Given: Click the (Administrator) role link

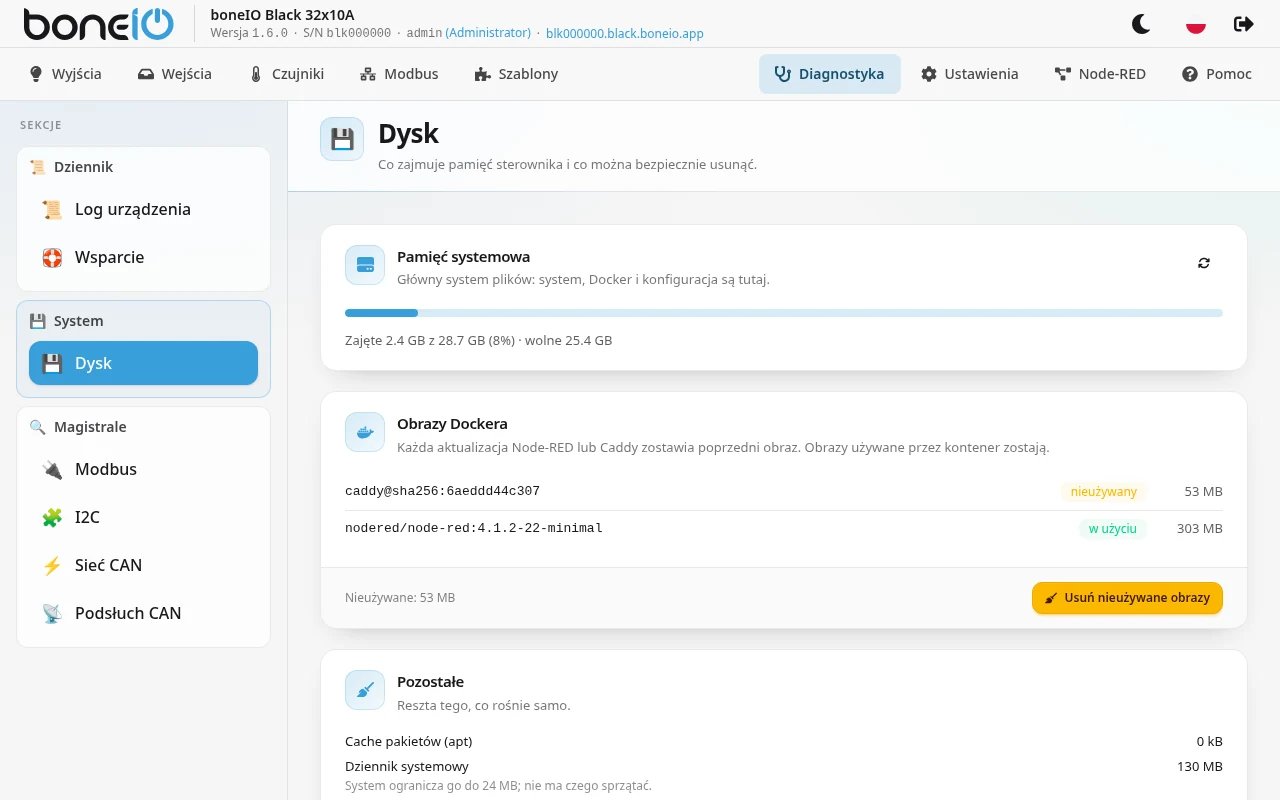Looking at the screenshot, I should [488, 33].
